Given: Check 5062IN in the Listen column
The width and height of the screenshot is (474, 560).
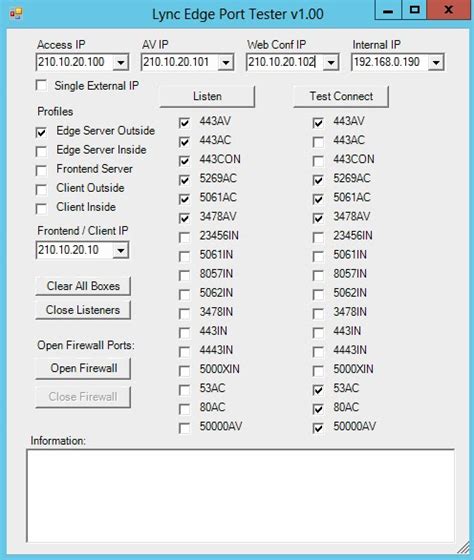Looking at the screenshot, I should [x=184, y=295].
